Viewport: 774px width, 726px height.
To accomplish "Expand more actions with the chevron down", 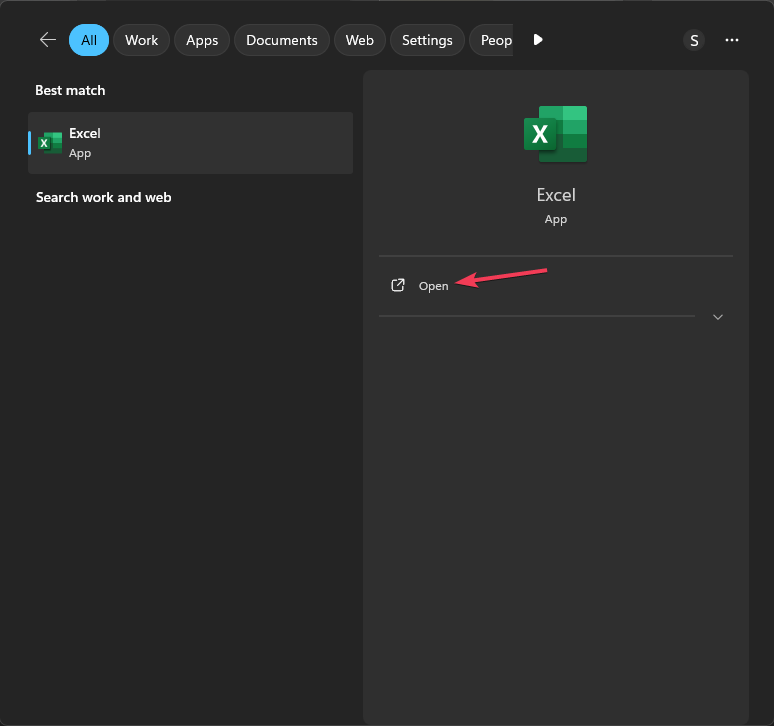I will click(717, 317).
